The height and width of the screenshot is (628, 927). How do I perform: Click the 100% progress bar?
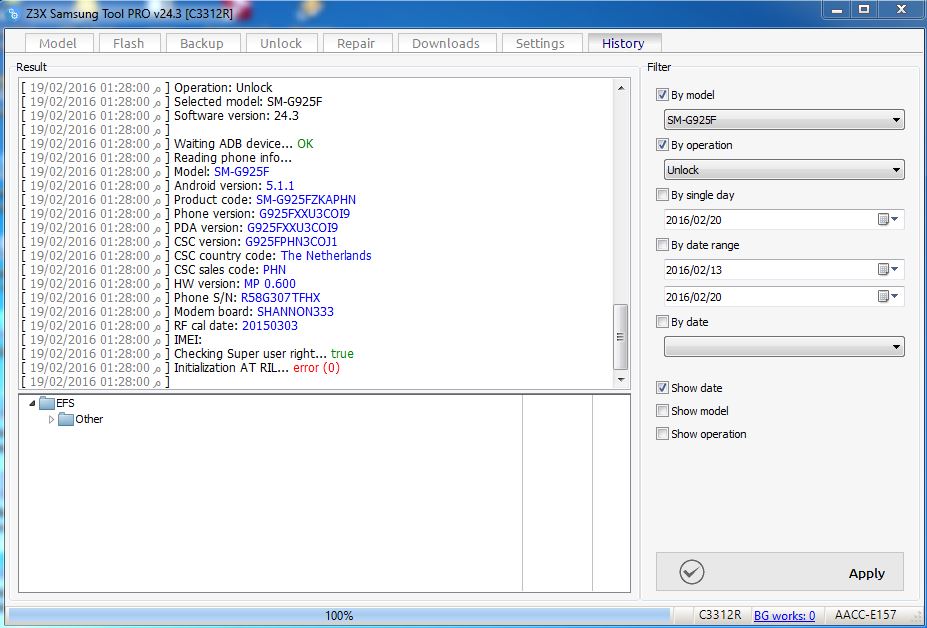[x=339, y=616]
